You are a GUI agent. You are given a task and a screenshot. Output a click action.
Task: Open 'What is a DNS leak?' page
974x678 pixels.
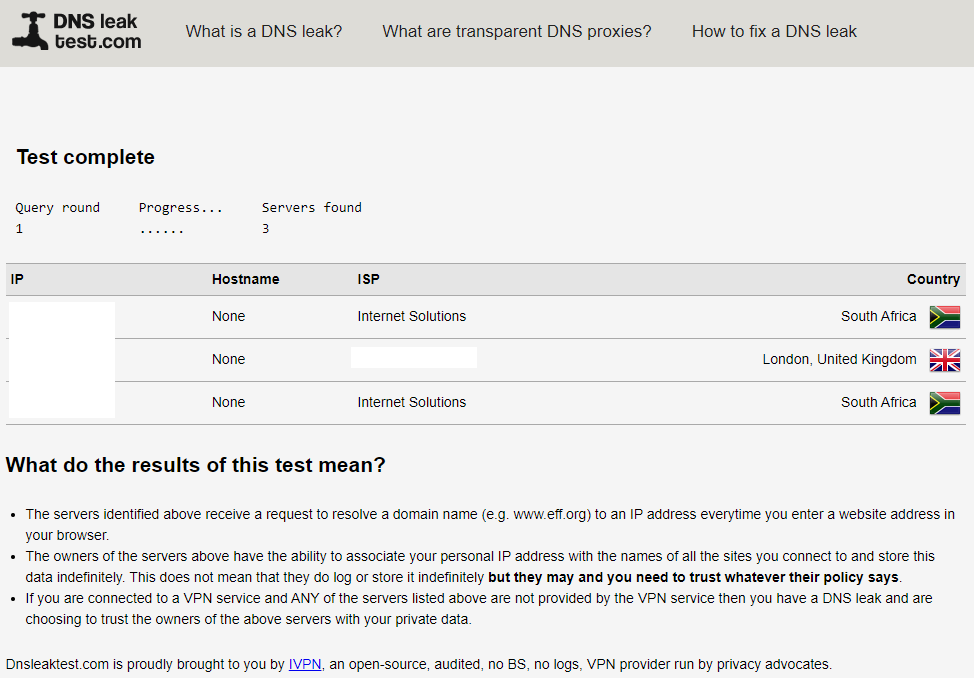[x=263, y=31]
